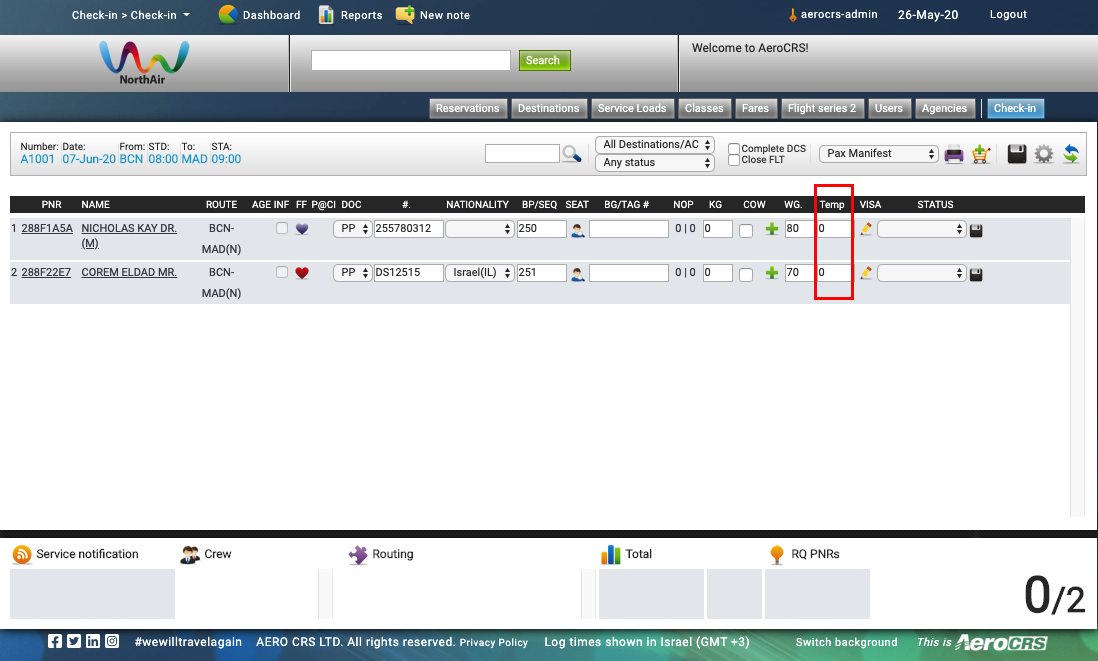
Task: Toggle COW checkbox for Nicholas Kay
Action: coord(746,230)
